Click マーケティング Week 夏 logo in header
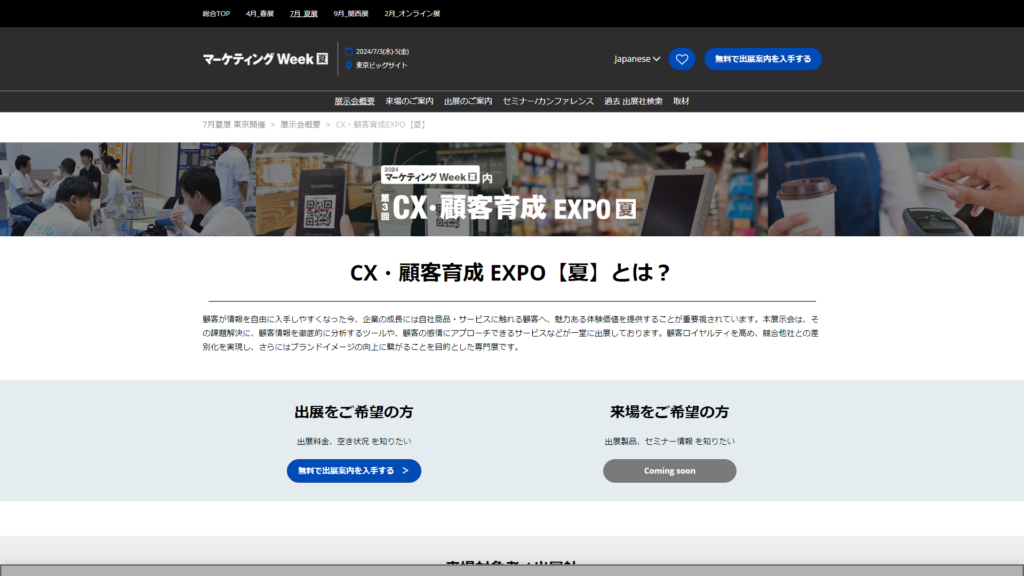This screenshot has width=1024, height=576. 265,59
